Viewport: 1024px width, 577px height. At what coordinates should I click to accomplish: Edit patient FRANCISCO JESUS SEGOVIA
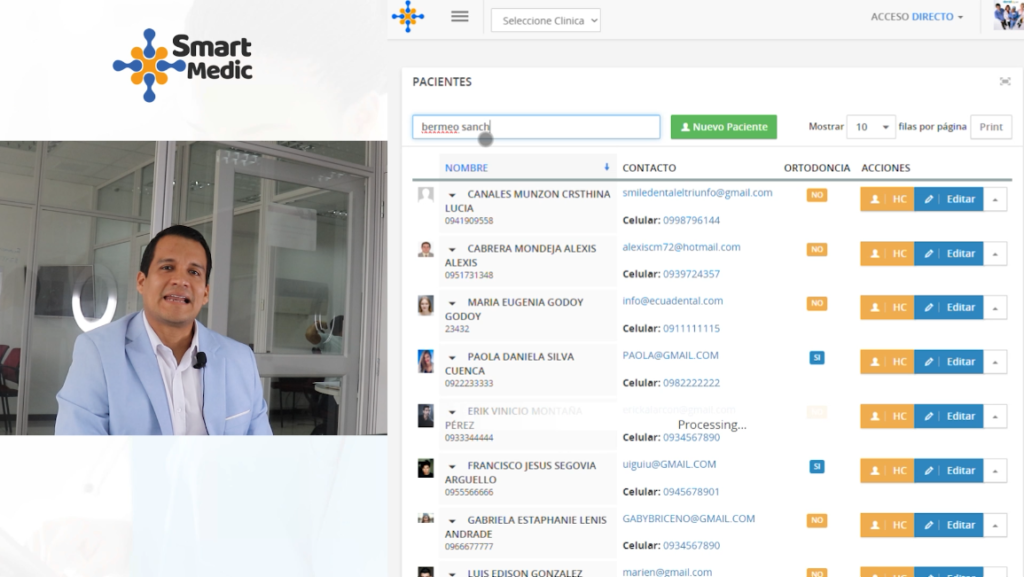tap(949, 471)
